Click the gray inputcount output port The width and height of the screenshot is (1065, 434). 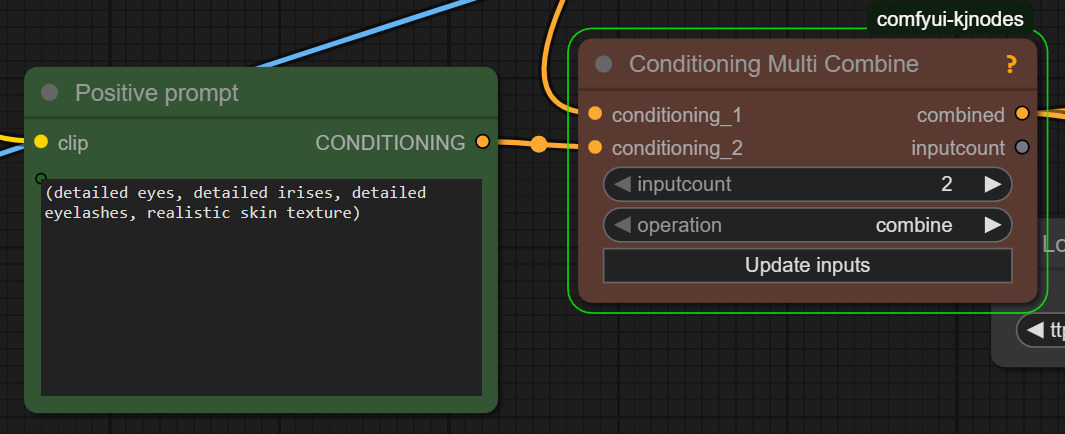coord(1022,148)
